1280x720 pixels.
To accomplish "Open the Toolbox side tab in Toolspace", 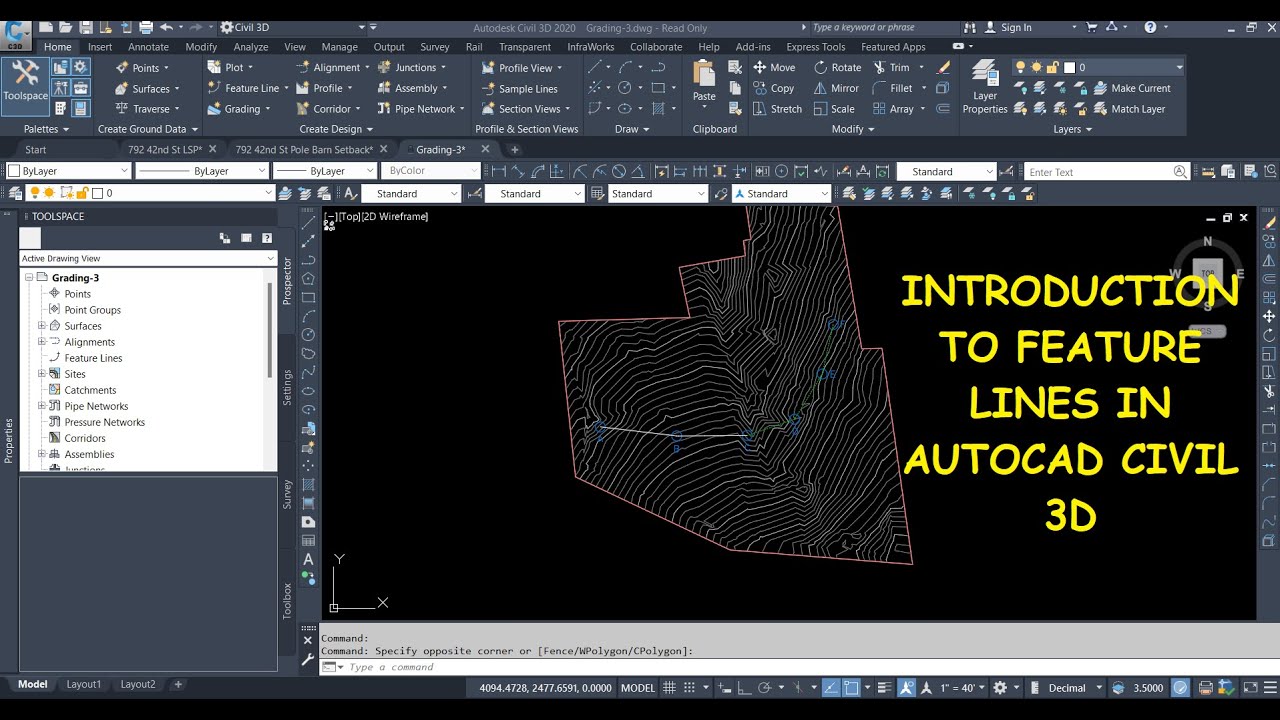I will point(288,600).
